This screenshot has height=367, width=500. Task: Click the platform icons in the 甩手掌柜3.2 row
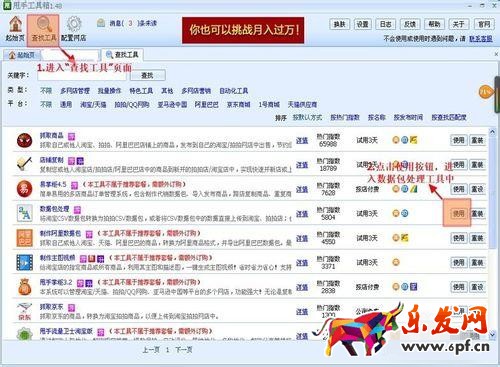pyautogui.click(x=404, y=287)
